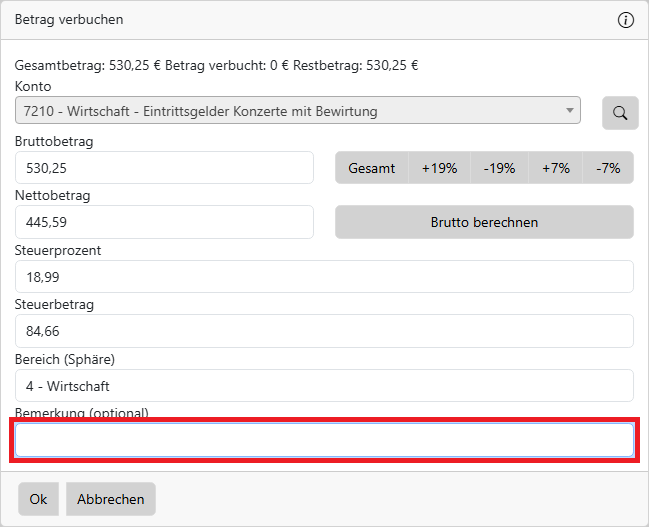Confirm the booking with Ok
This screenshot has height=527, width=649.
[x=38, y=499]
